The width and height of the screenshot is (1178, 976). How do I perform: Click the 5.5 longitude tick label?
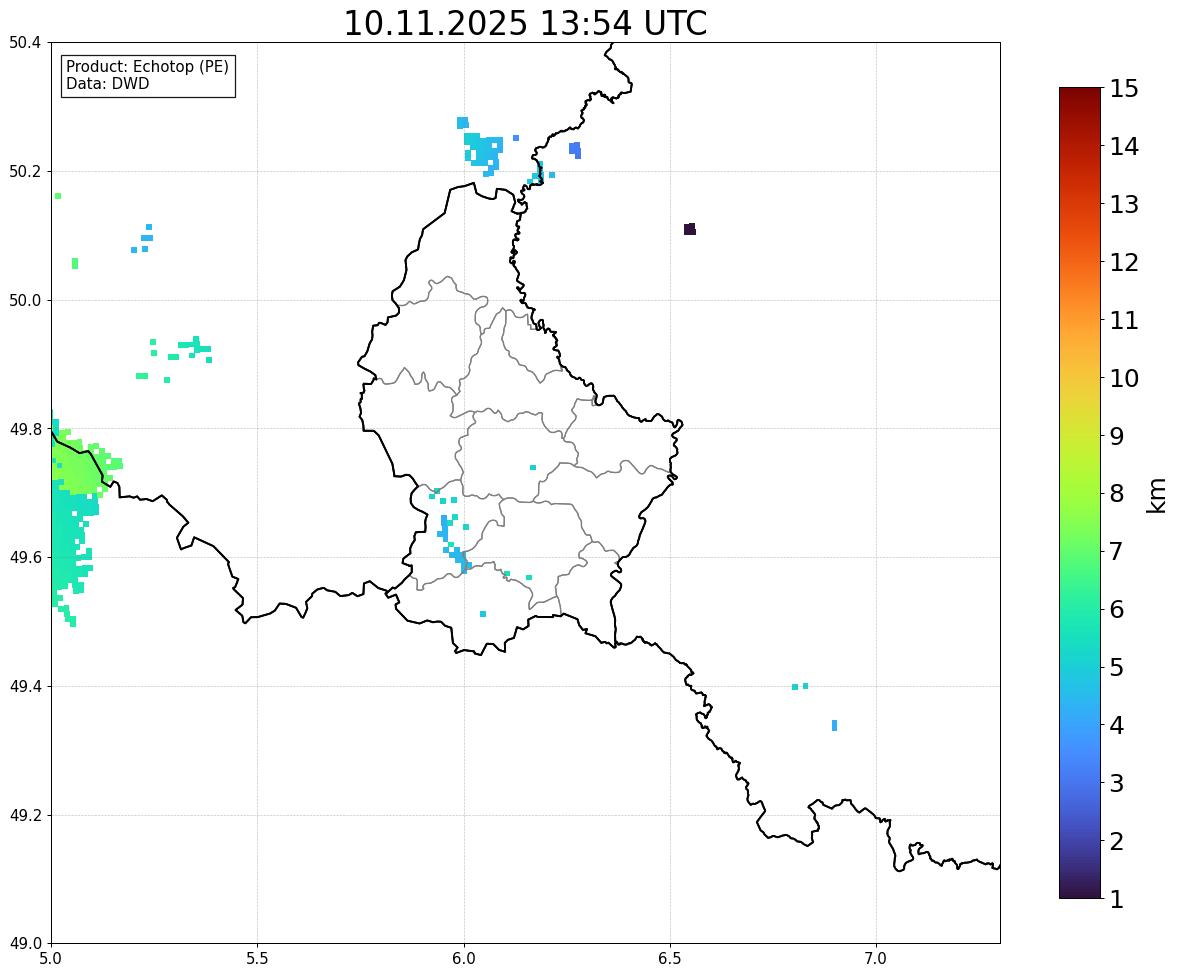coord(257,959)
